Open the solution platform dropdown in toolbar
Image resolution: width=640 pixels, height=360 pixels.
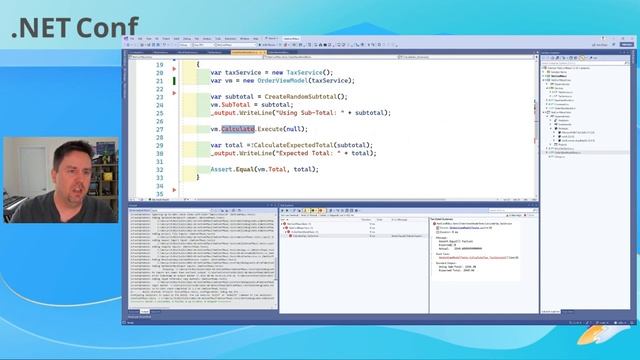point(204,45)
